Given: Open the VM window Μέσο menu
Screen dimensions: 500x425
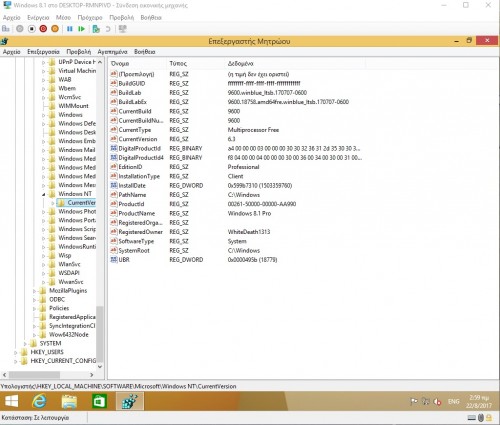Looking at the screenshot, I should pos(63,17).
